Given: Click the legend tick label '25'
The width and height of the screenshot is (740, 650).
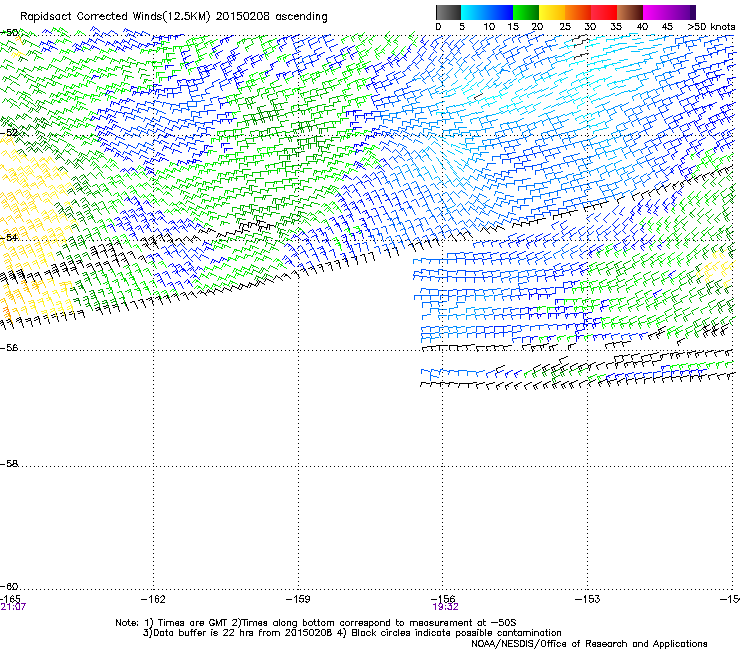Looking at the screenshot, I should (x=564, y=27).
